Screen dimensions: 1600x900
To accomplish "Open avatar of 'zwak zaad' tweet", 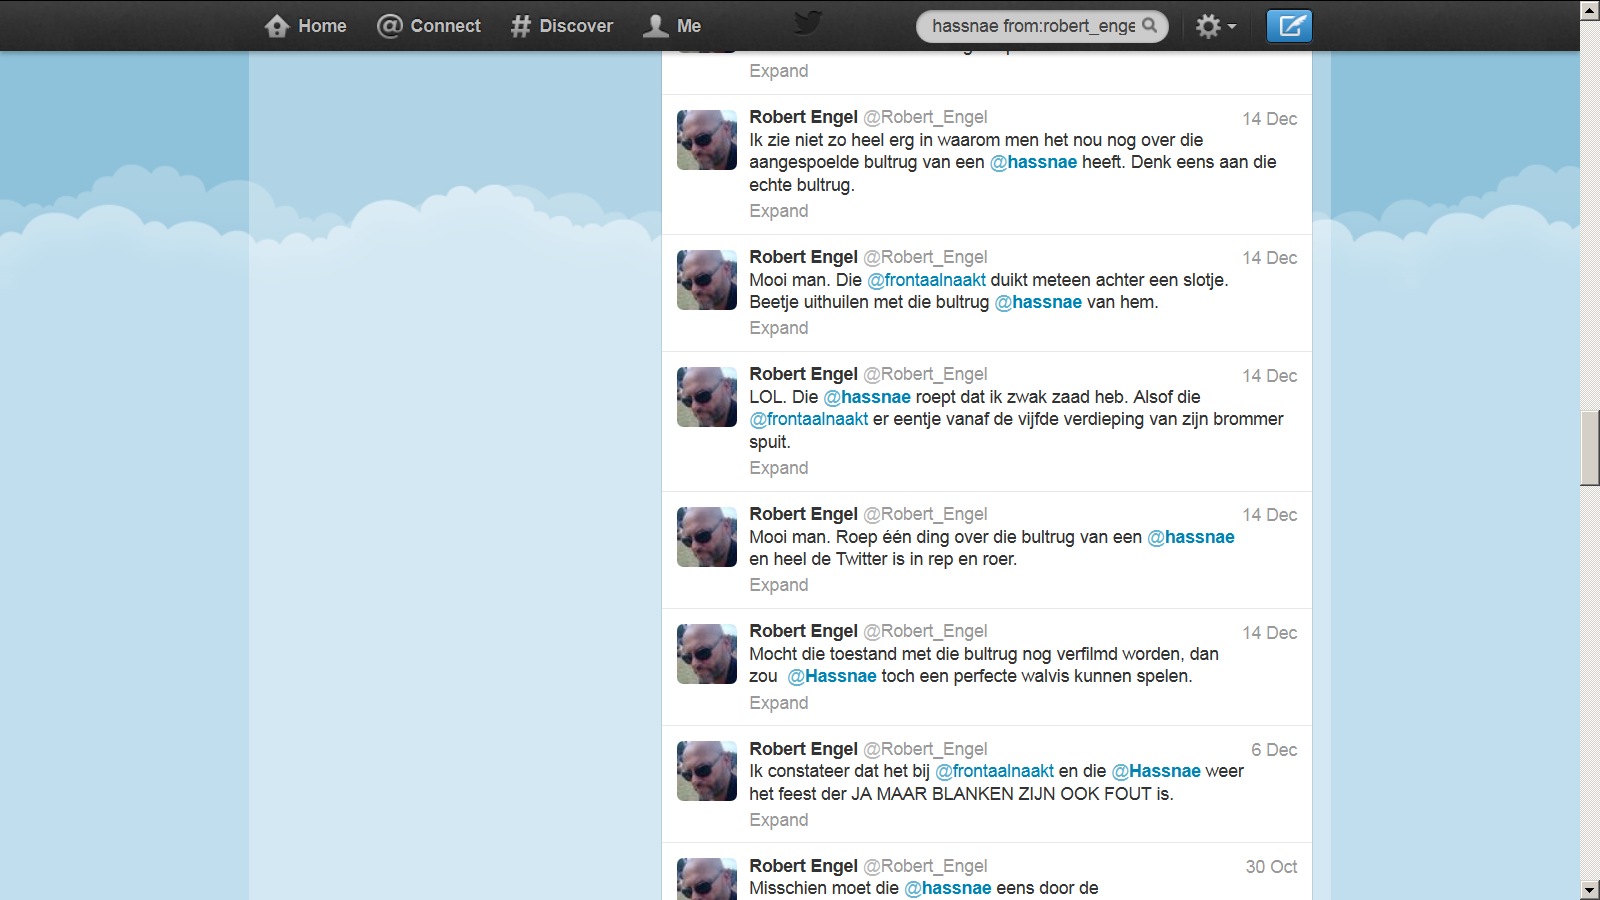I will point(707,397).
